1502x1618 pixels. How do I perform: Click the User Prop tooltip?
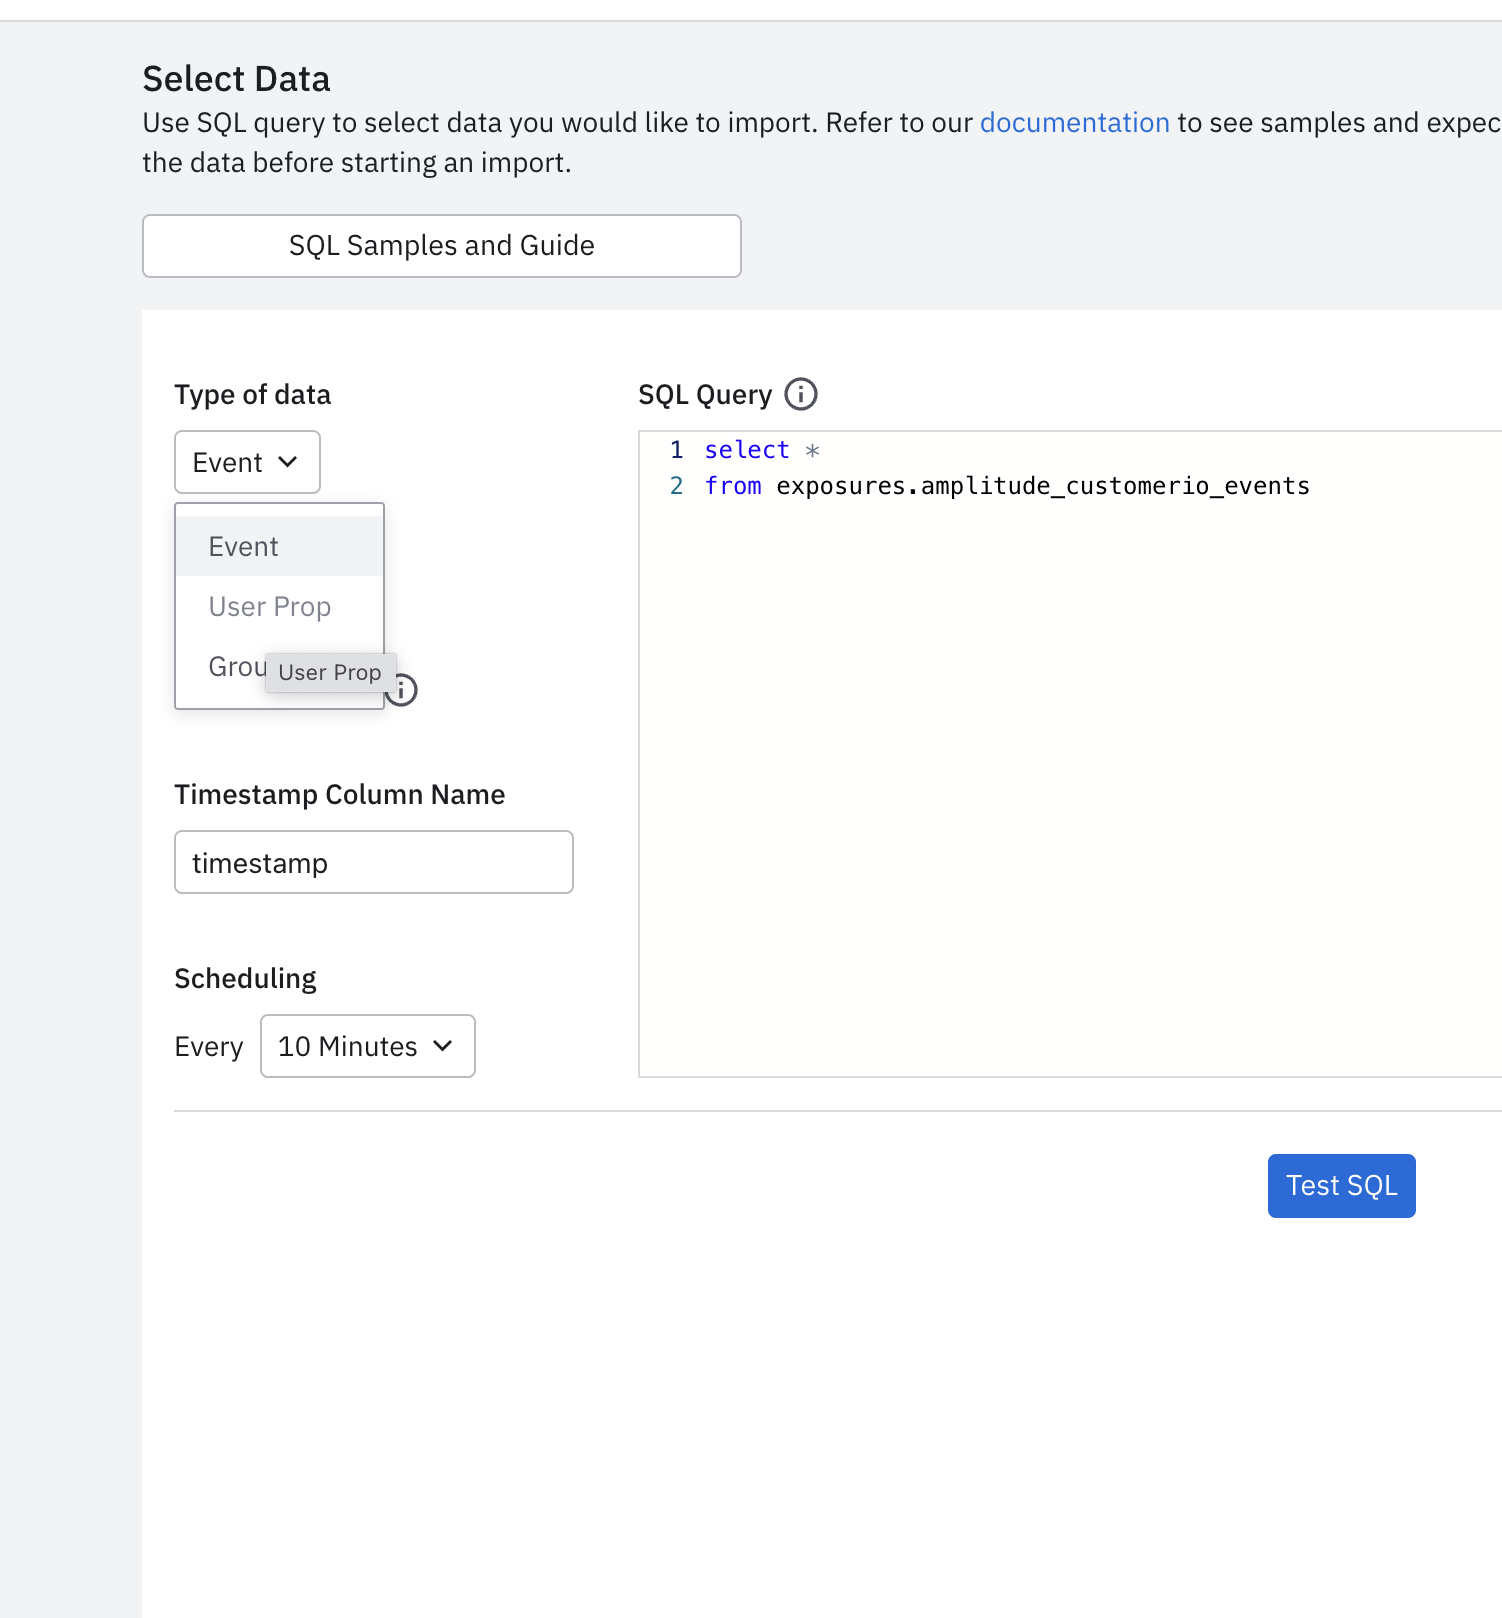pos(330,672)
